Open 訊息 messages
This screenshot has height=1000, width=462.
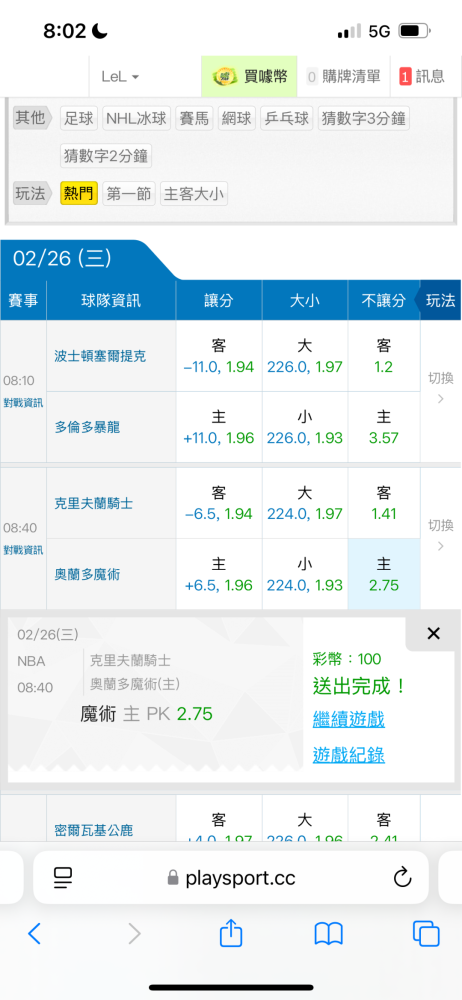pos(422,77)
